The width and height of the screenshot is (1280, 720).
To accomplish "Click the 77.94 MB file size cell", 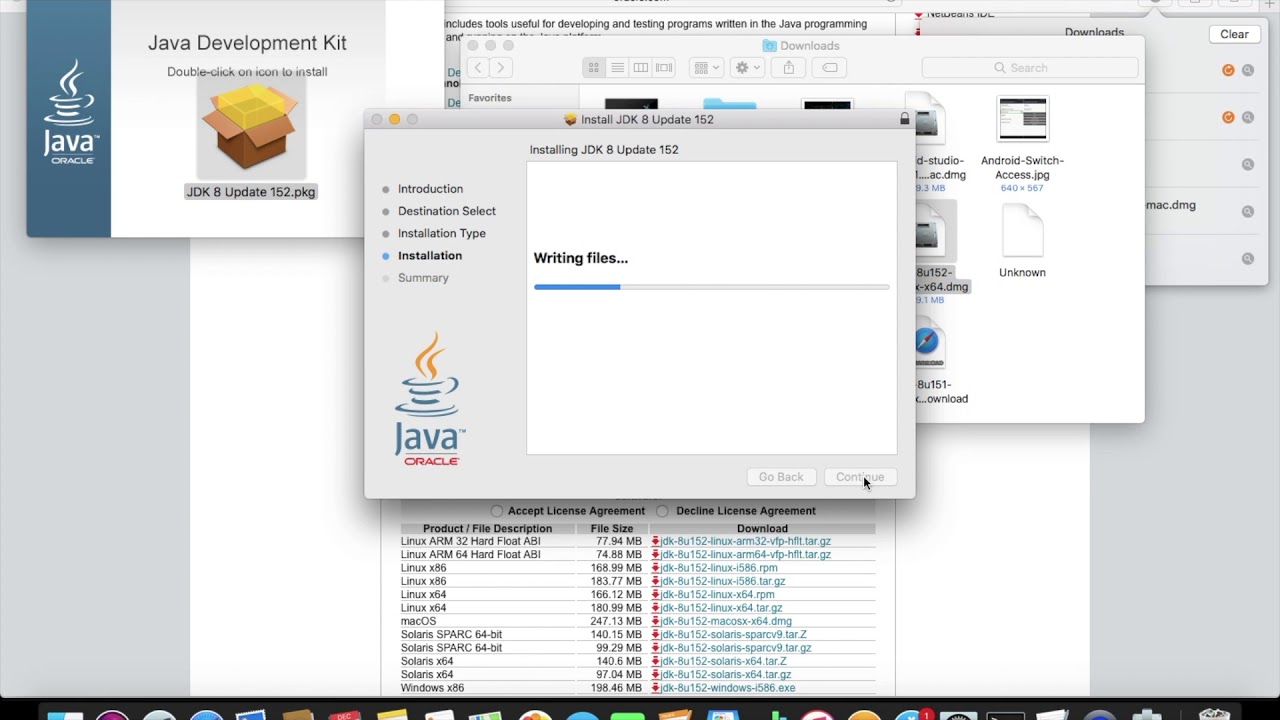I will [x=621, y=541].
